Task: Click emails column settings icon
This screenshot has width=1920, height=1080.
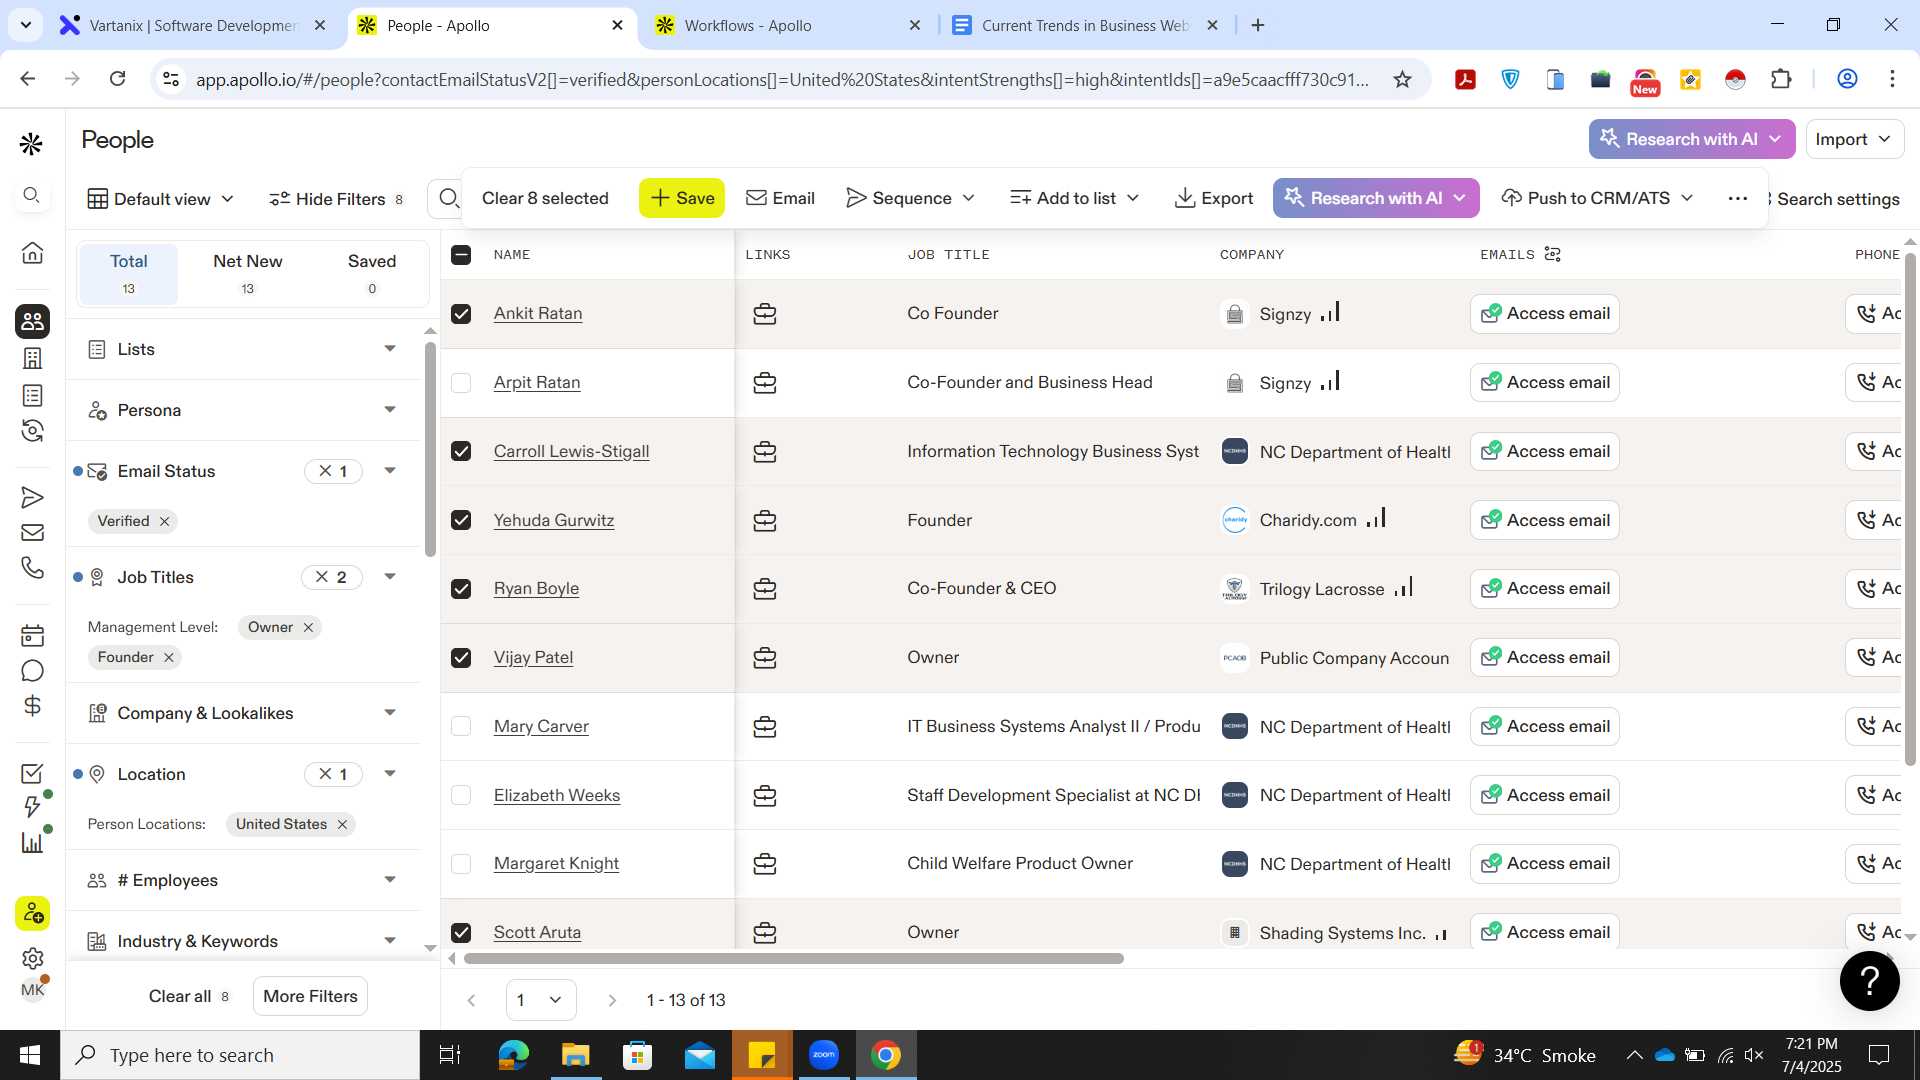Action: click(1552, 254)
